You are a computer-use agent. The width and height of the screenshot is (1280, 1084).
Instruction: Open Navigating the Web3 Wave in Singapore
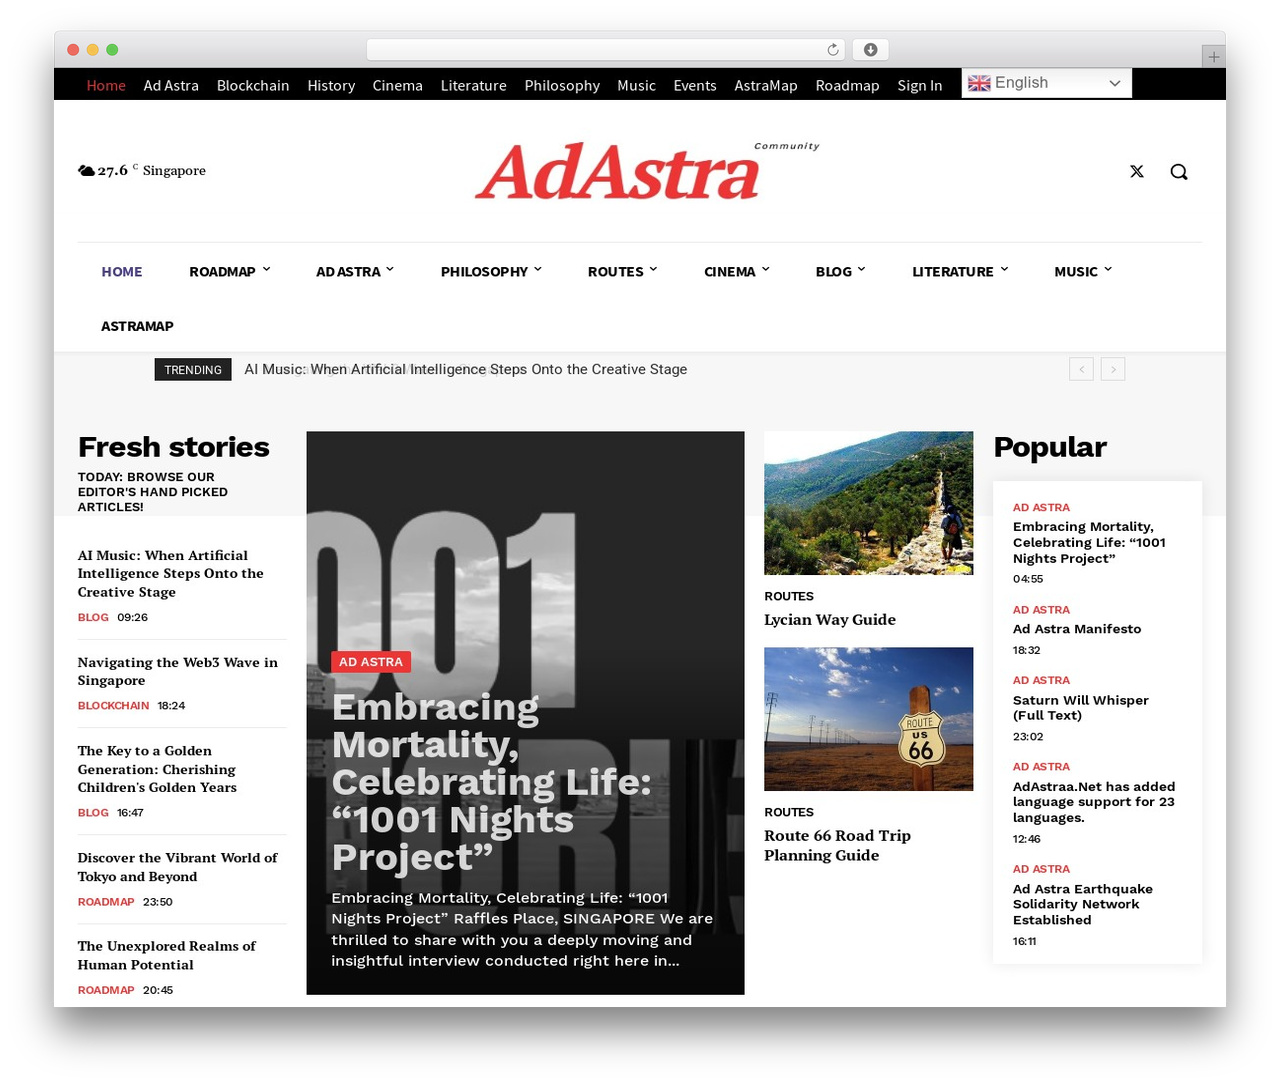(x=178, y=671)
